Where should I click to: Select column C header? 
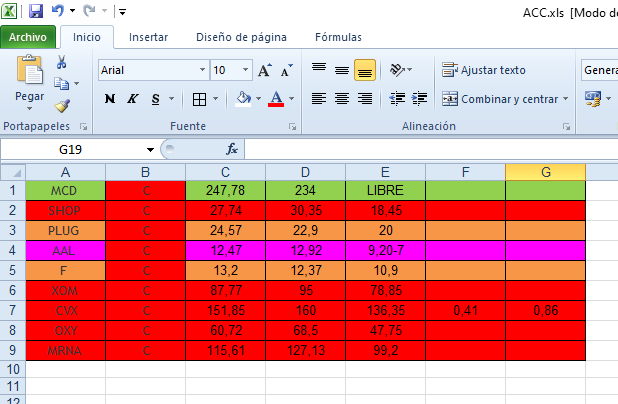coord(225,173)
